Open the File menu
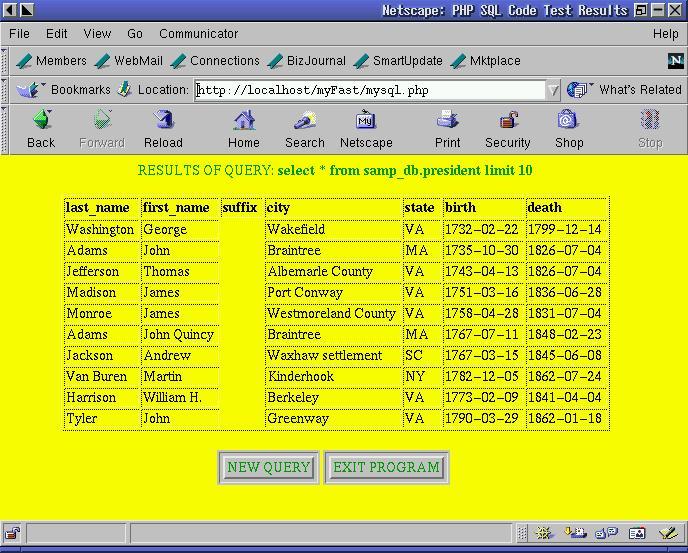This screenshot has width=688, height=553. click(19, 33)
